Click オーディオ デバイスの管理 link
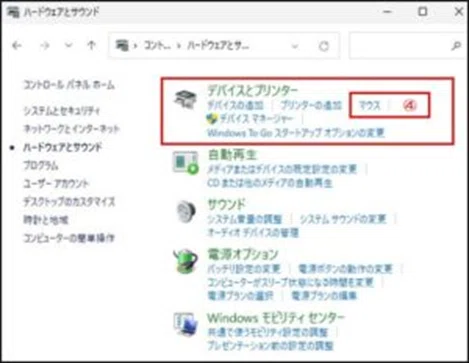The height and width of the screenshot is (363, 469). (x=253, y=232)
